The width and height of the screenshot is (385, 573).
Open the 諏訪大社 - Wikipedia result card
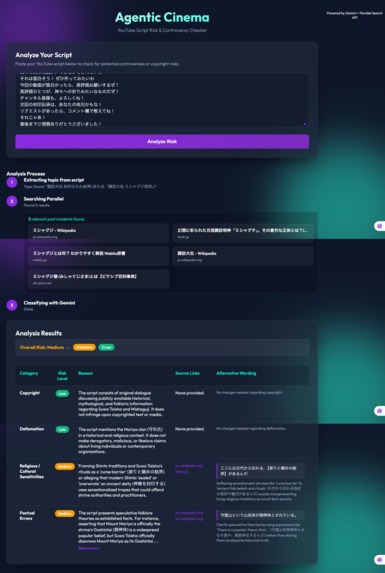tap(243, 256)
